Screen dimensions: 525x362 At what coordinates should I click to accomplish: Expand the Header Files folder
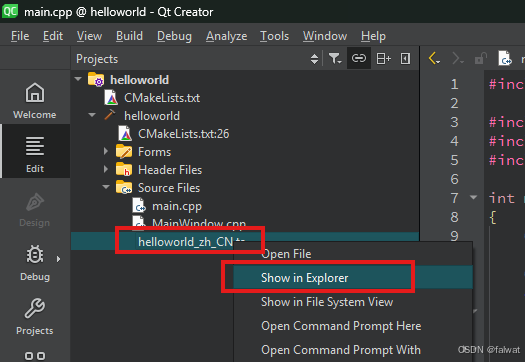pyautogui.click(x=106, y=169)
